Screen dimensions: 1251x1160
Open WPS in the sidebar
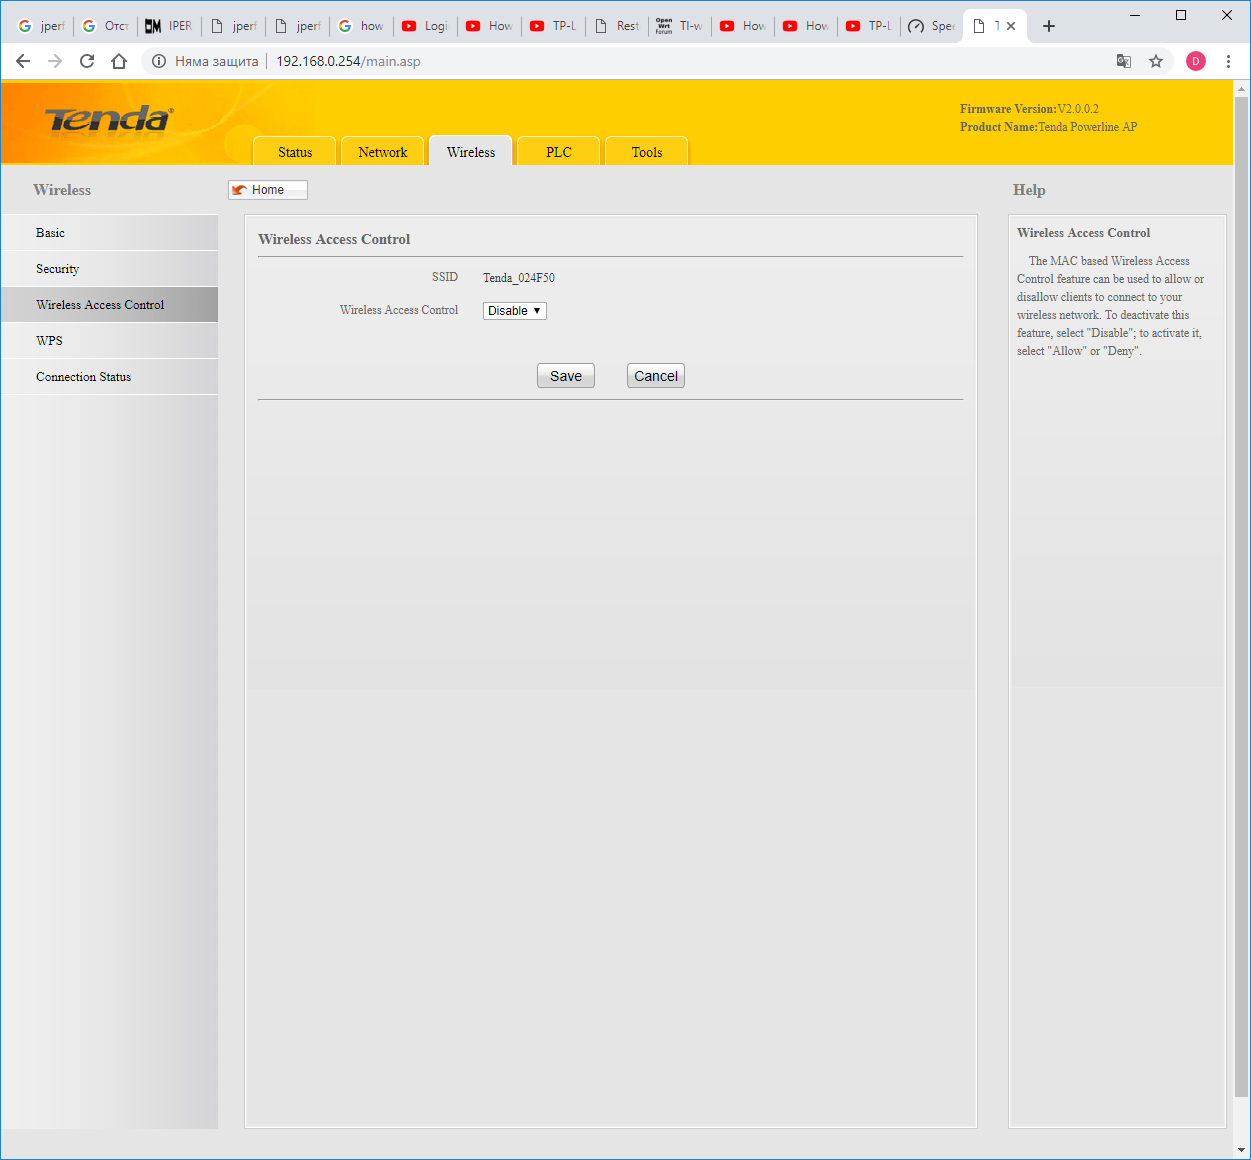tap(109, 341)
